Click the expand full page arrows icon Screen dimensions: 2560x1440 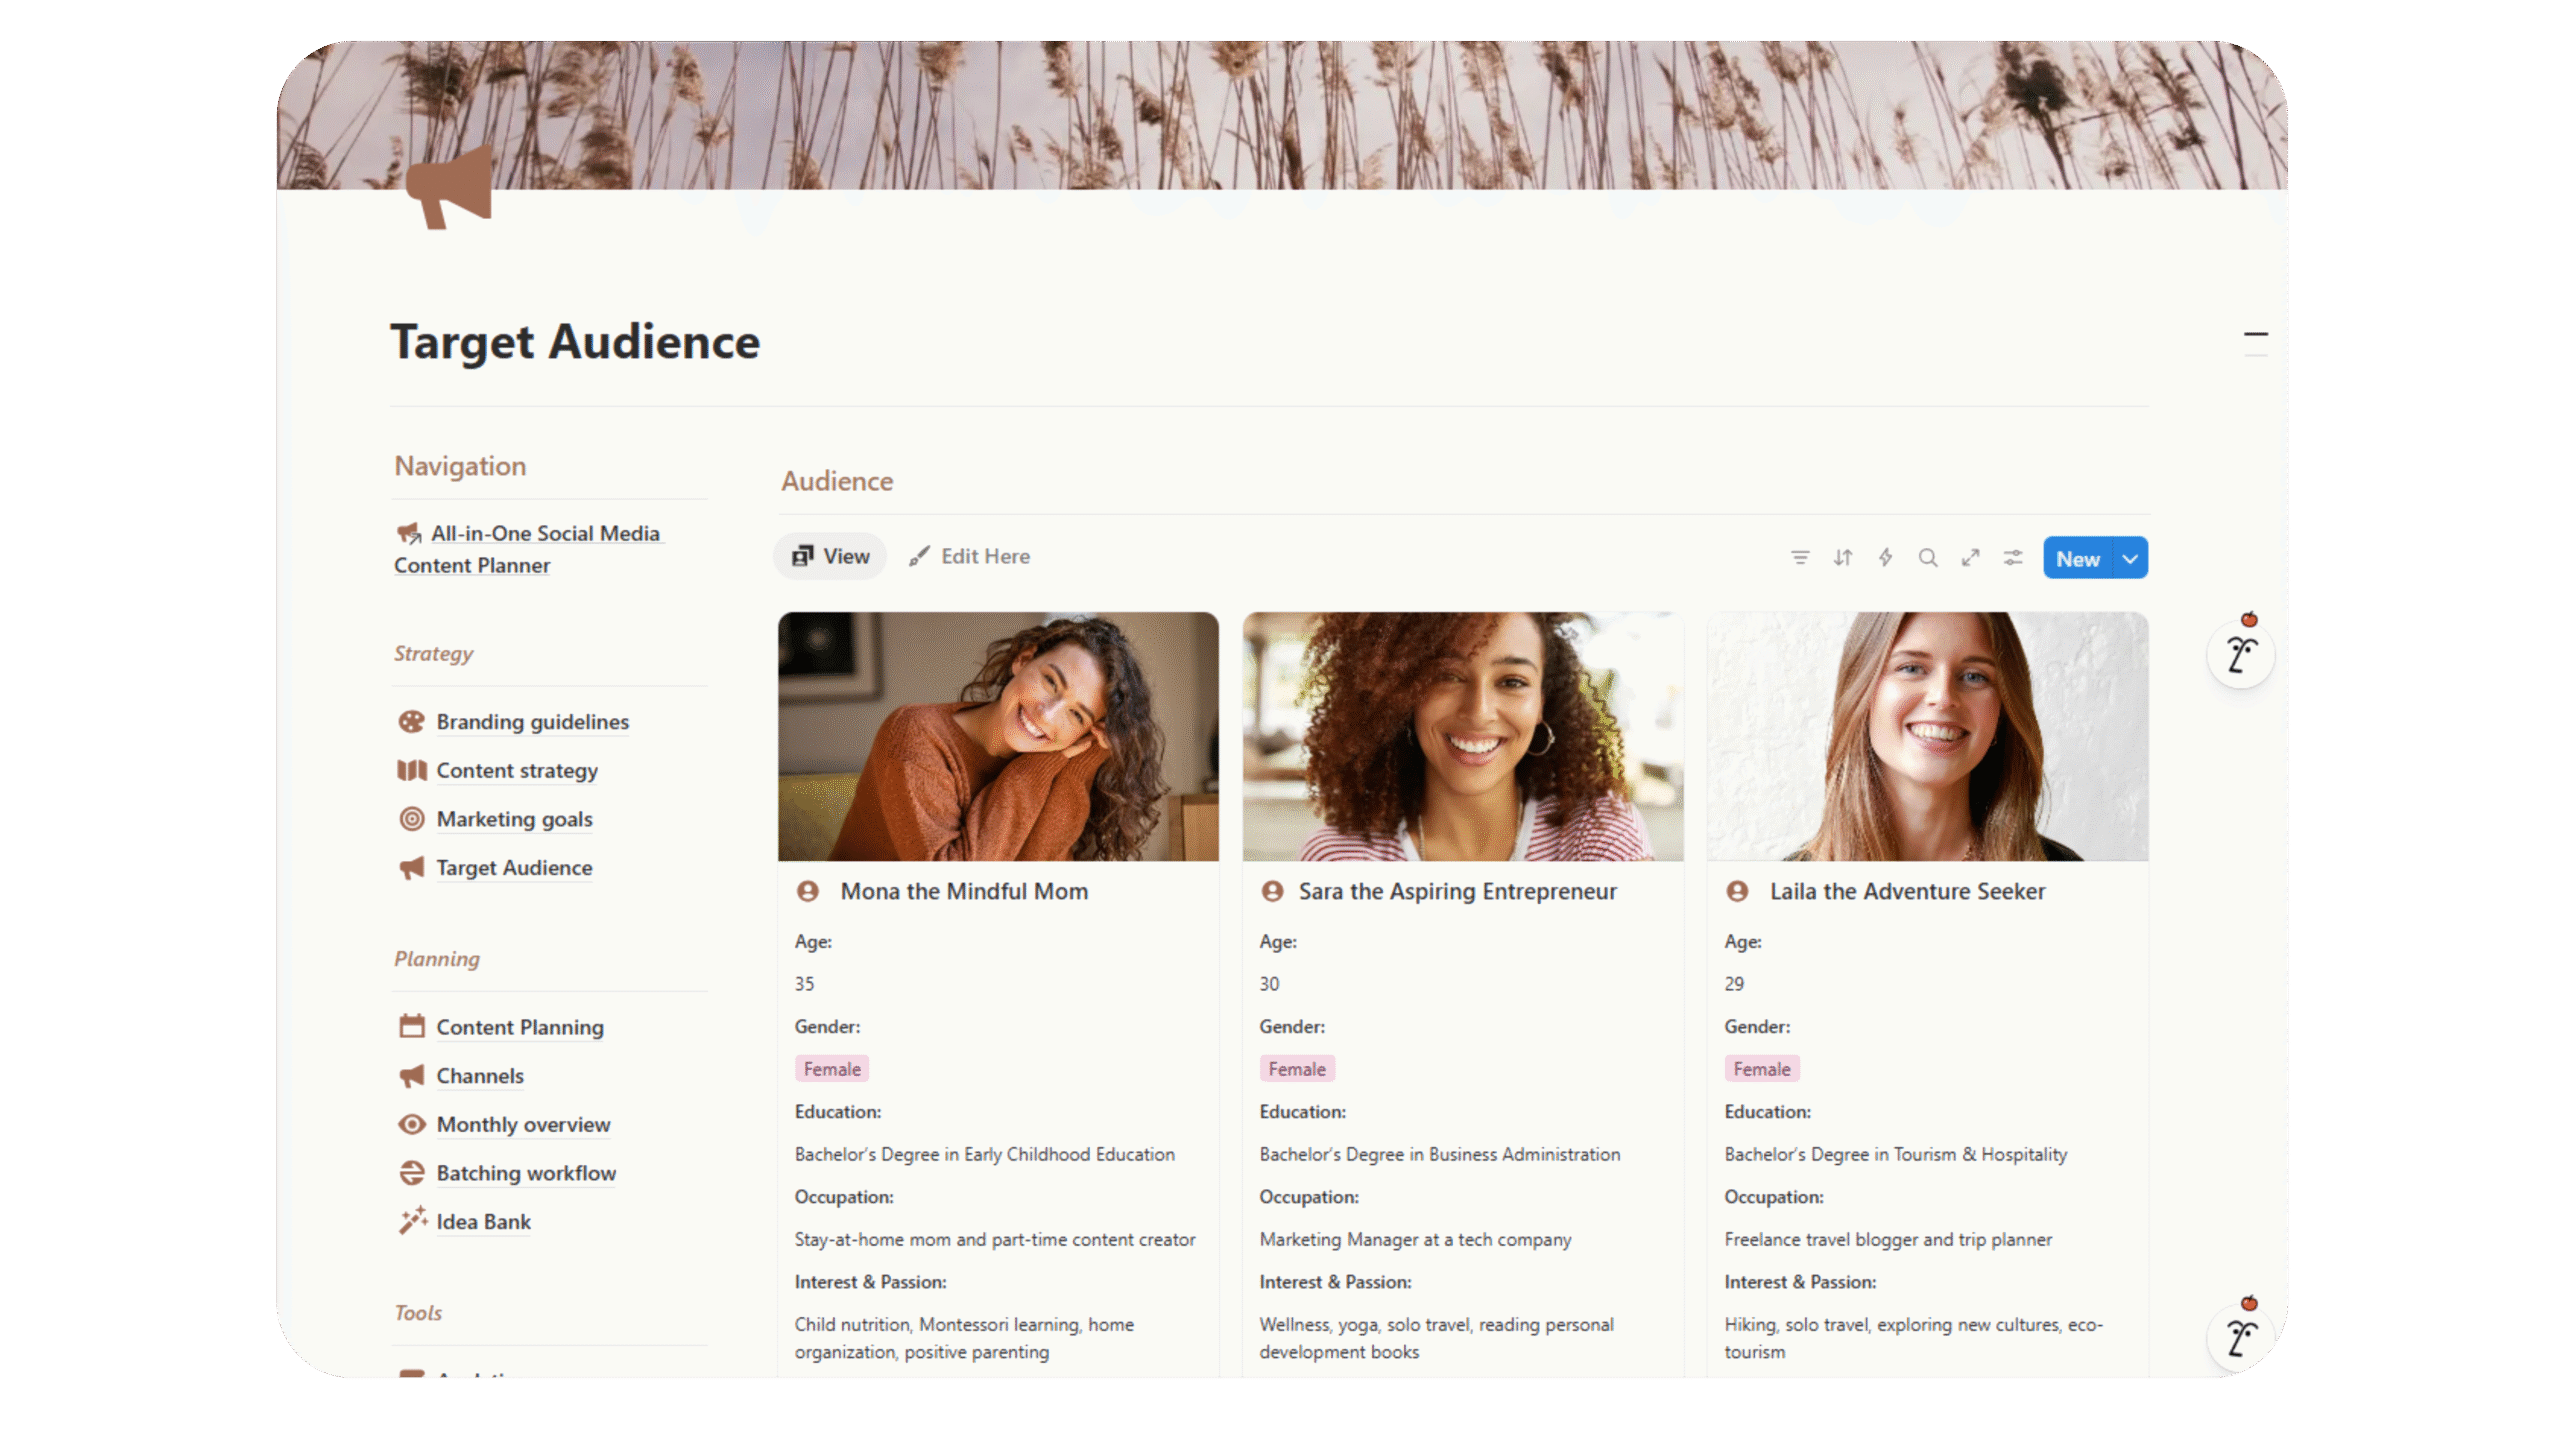pos(1970,558)
